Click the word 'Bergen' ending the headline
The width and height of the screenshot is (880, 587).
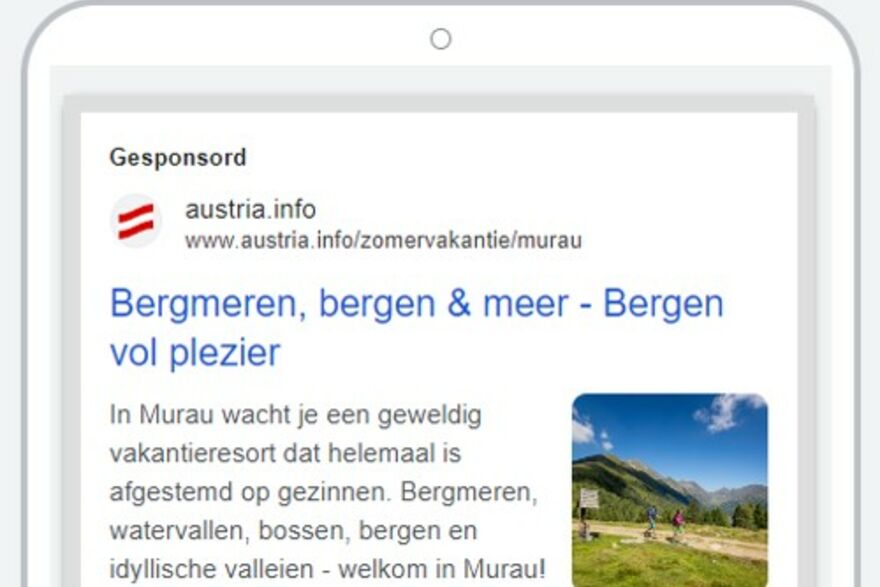[x=663, y=304]
